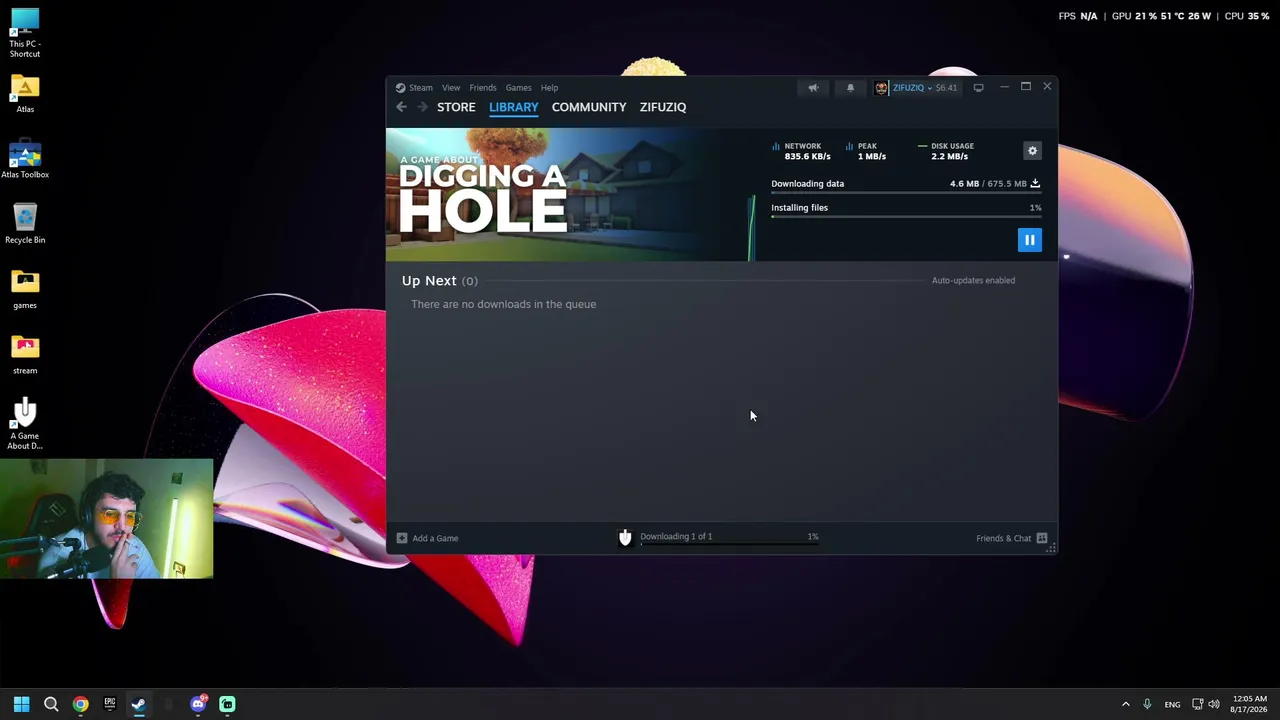Click the microphone icon in system tray
The width and height of the screenshot is (1280, 720).
(1147, 704)
